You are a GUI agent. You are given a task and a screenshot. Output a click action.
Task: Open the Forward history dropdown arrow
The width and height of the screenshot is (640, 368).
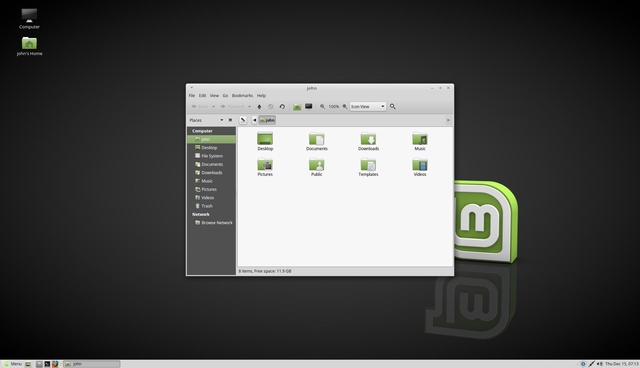(x=249, y=106)
